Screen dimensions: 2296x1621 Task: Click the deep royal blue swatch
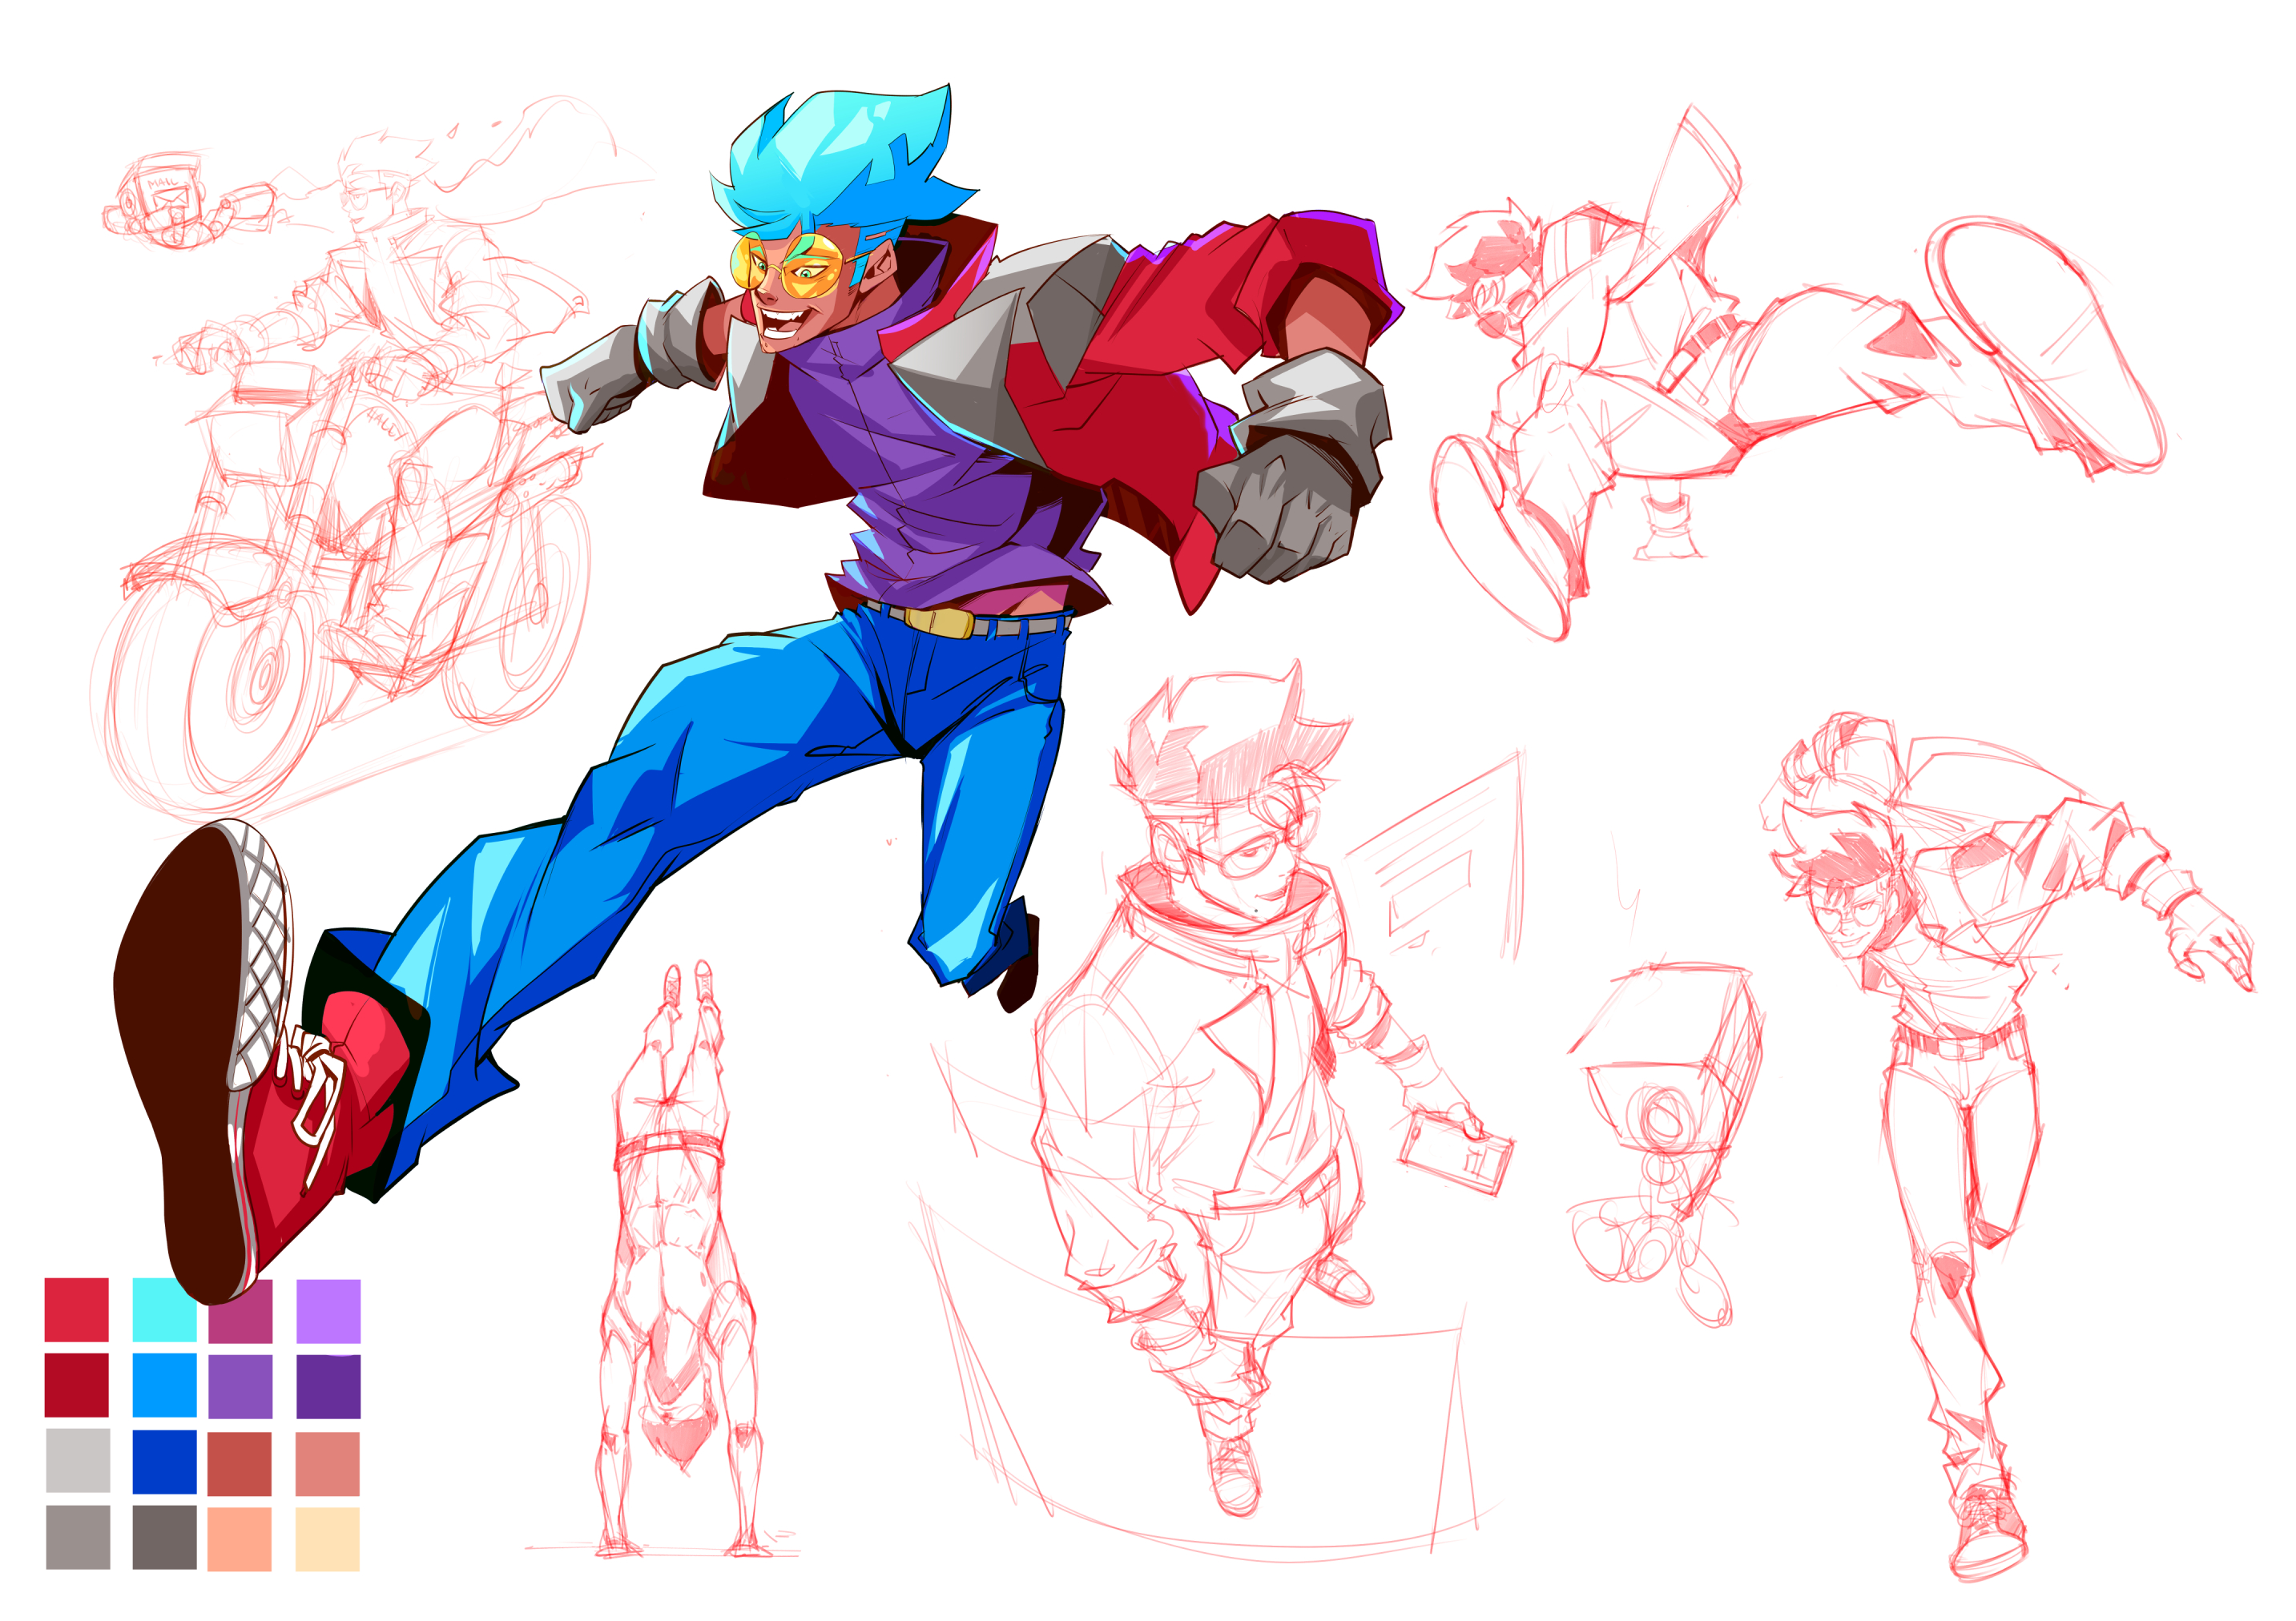(x=164, y=1462)
